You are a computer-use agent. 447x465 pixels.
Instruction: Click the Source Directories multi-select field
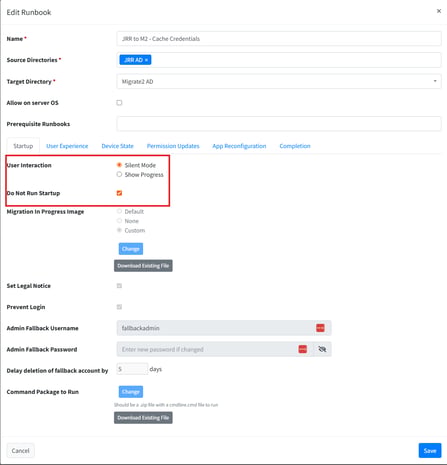coord(279,60)
